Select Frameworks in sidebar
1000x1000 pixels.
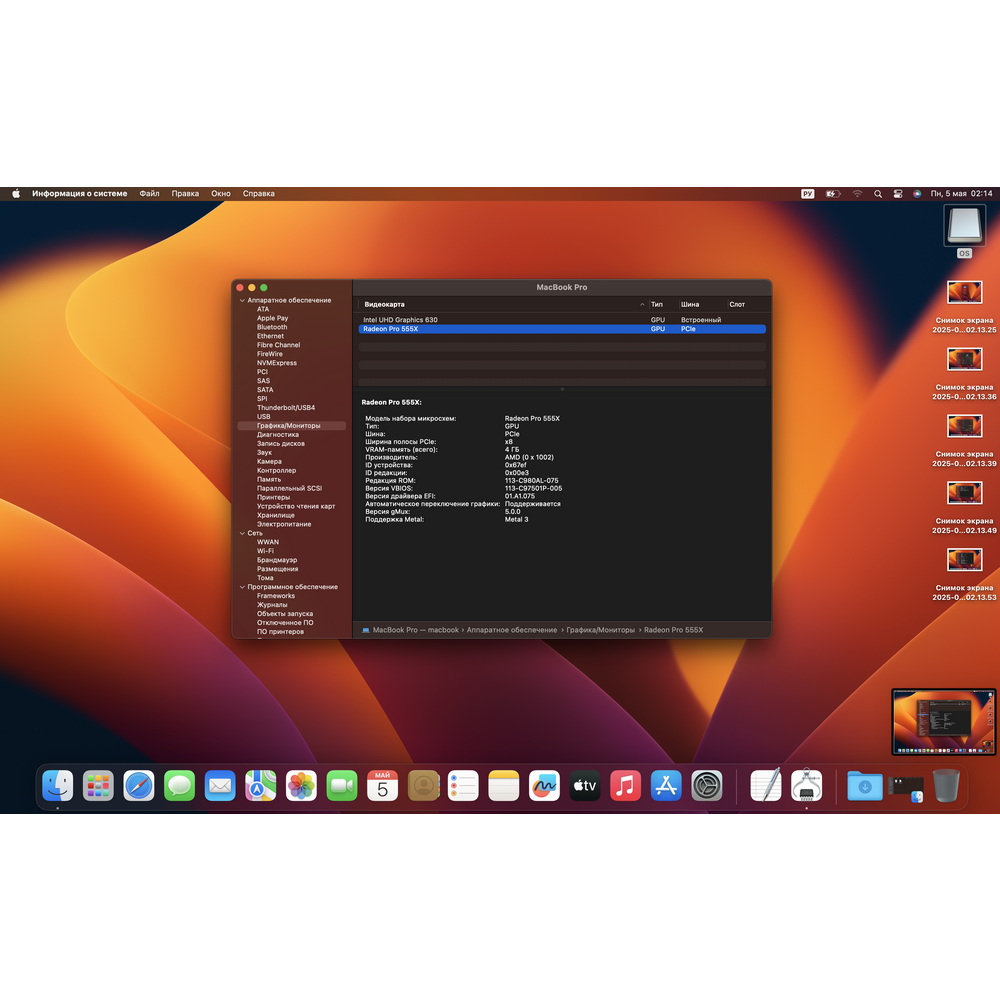coord(276,596)
